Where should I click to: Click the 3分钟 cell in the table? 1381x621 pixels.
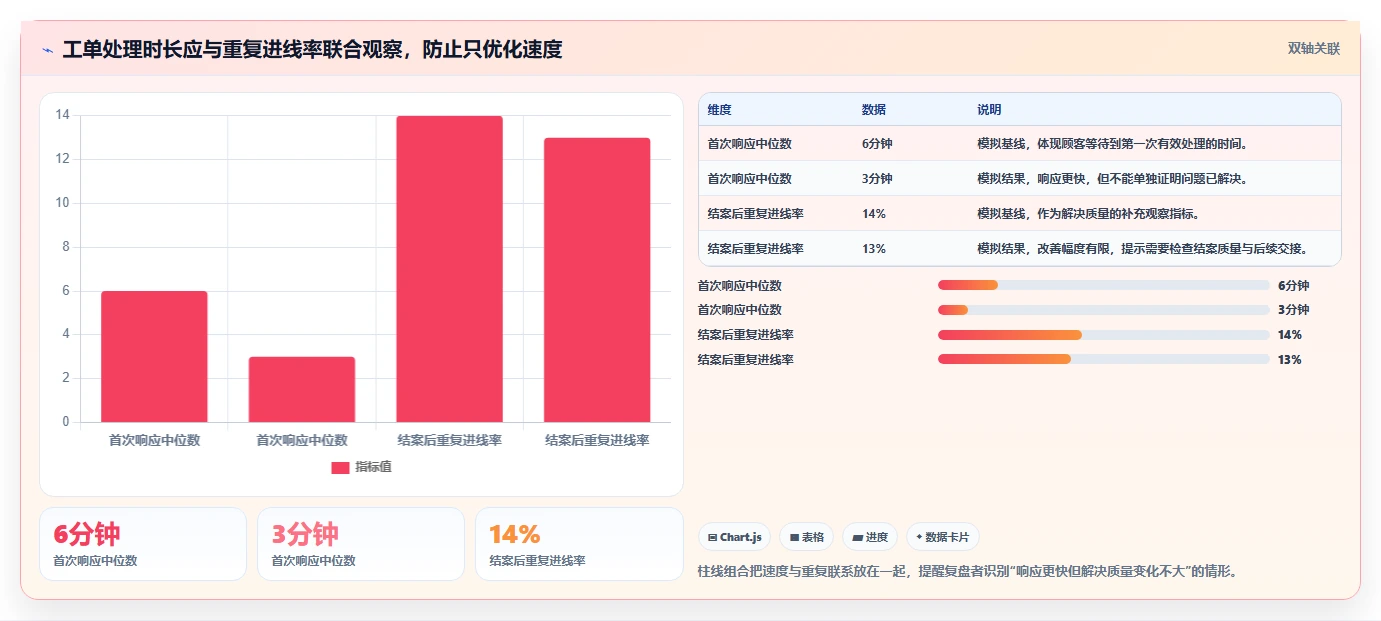coord(877,179)
